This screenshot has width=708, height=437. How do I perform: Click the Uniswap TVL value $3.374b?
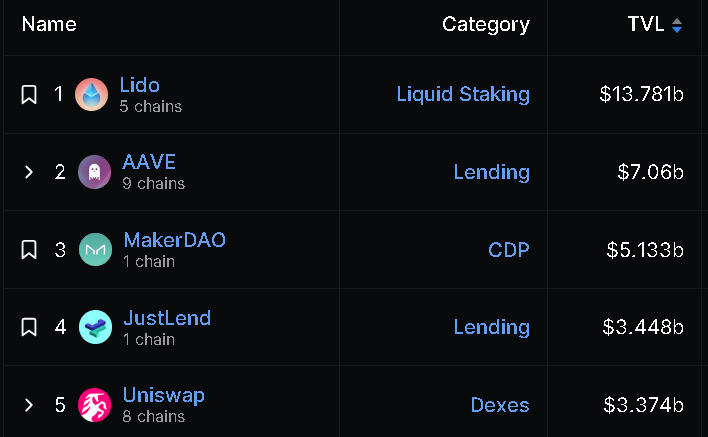pos(643,405)
